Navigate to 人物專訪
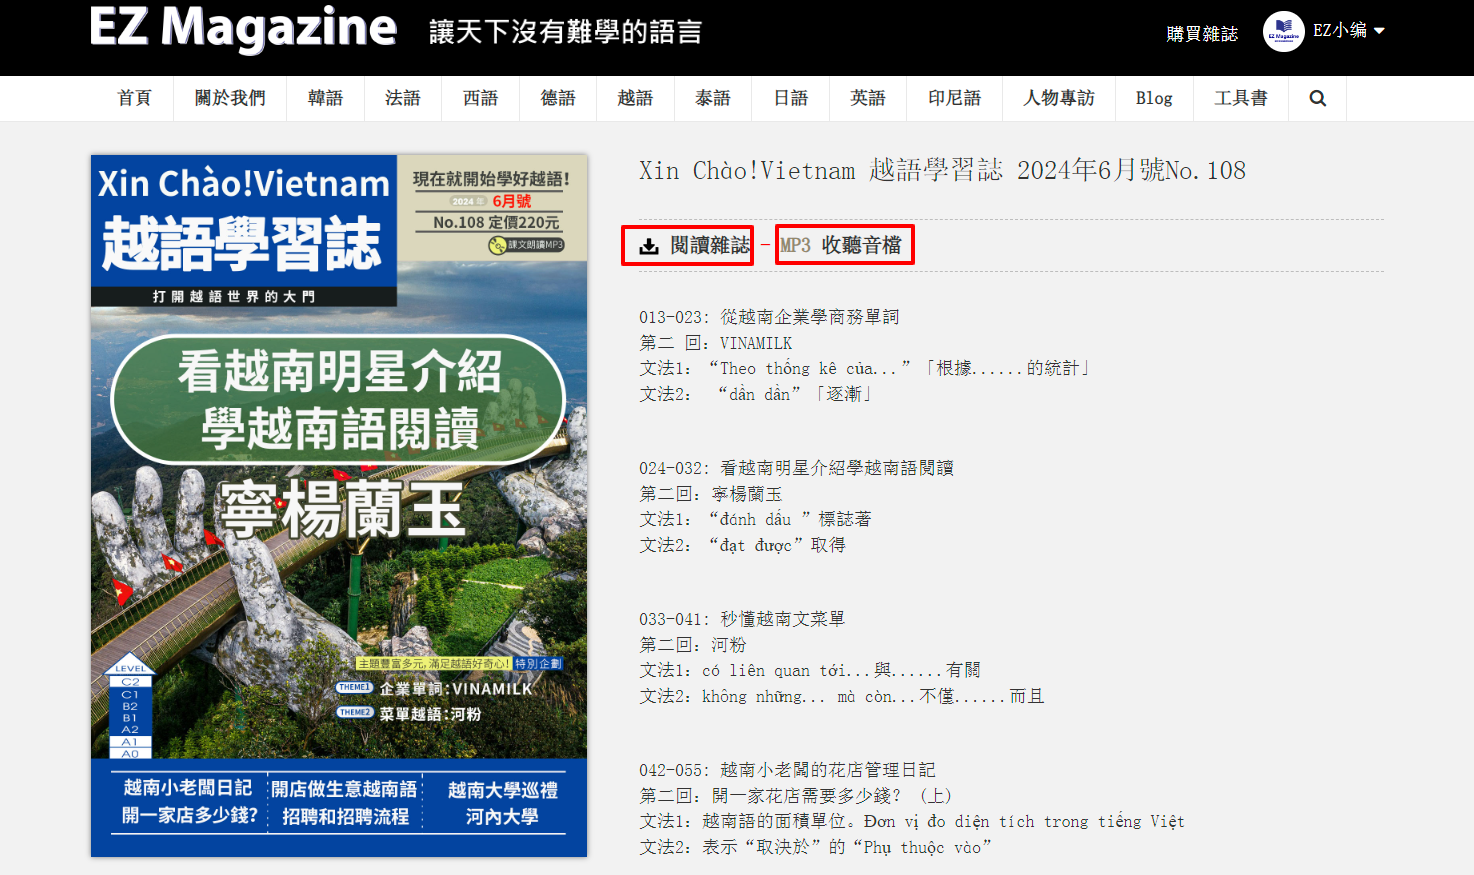Screen dimensions: 1474x875 1058,98
